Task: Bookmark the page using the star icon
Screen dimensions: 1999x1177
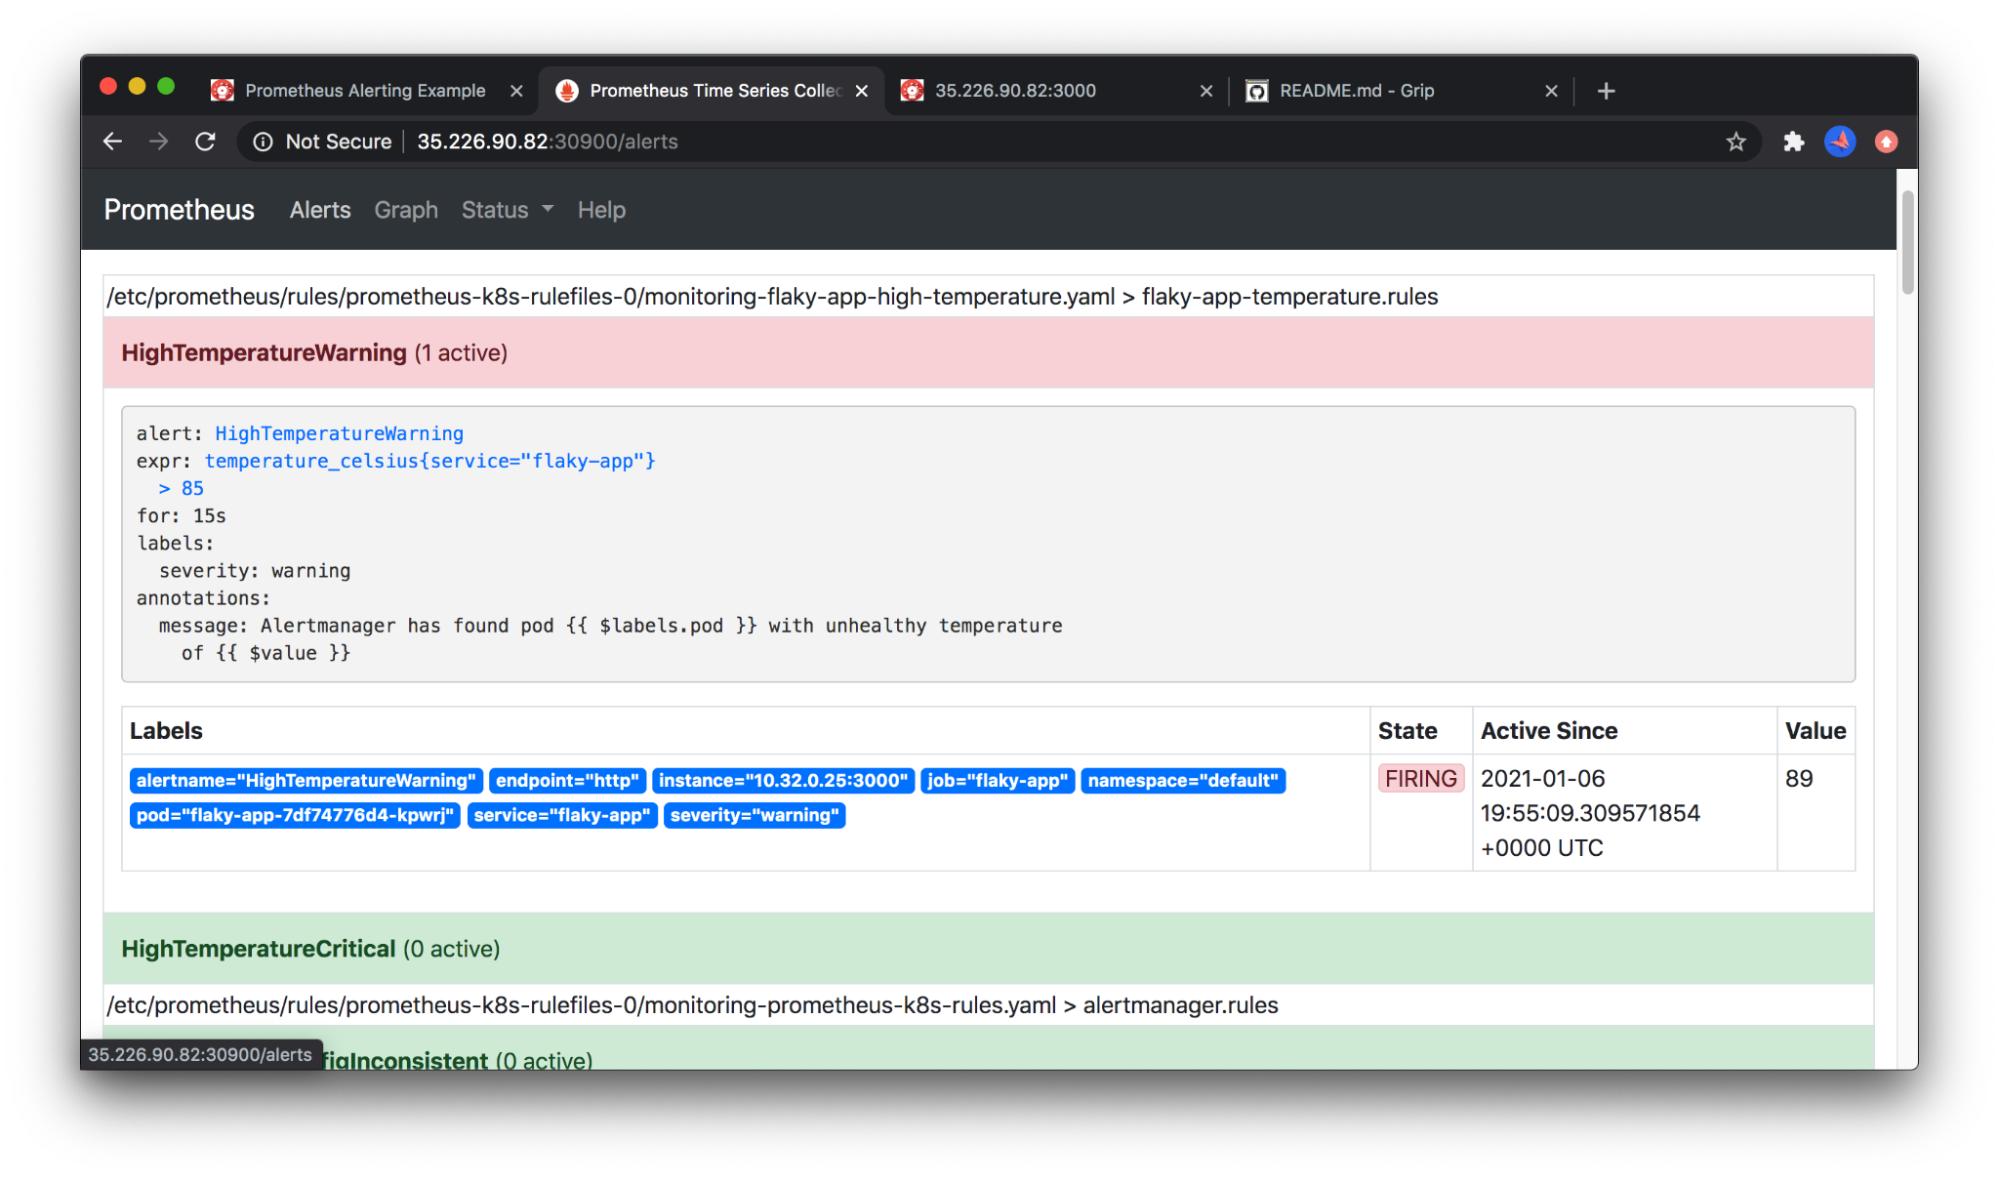Action: click(1737, 141)
